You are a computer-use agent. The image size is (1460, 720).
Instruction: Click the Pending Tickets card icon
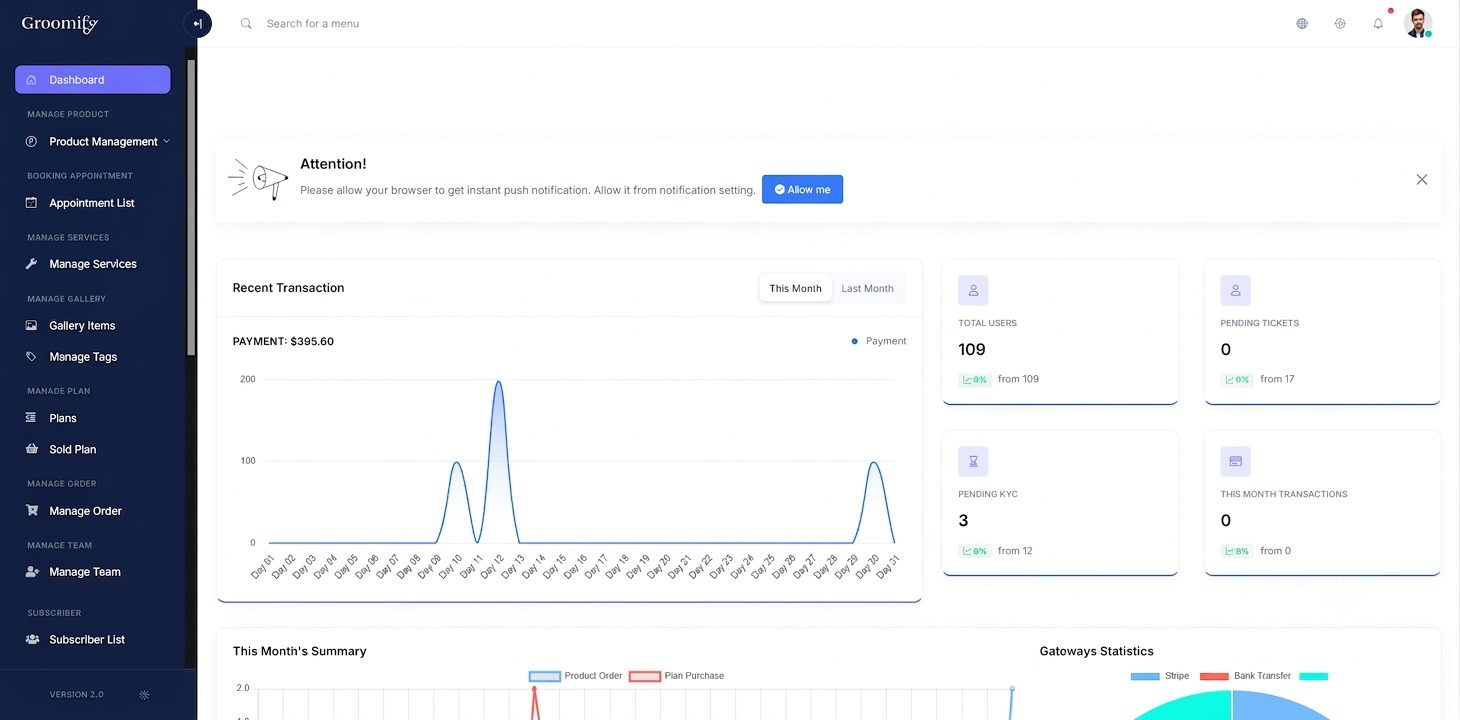[1235, 291]
